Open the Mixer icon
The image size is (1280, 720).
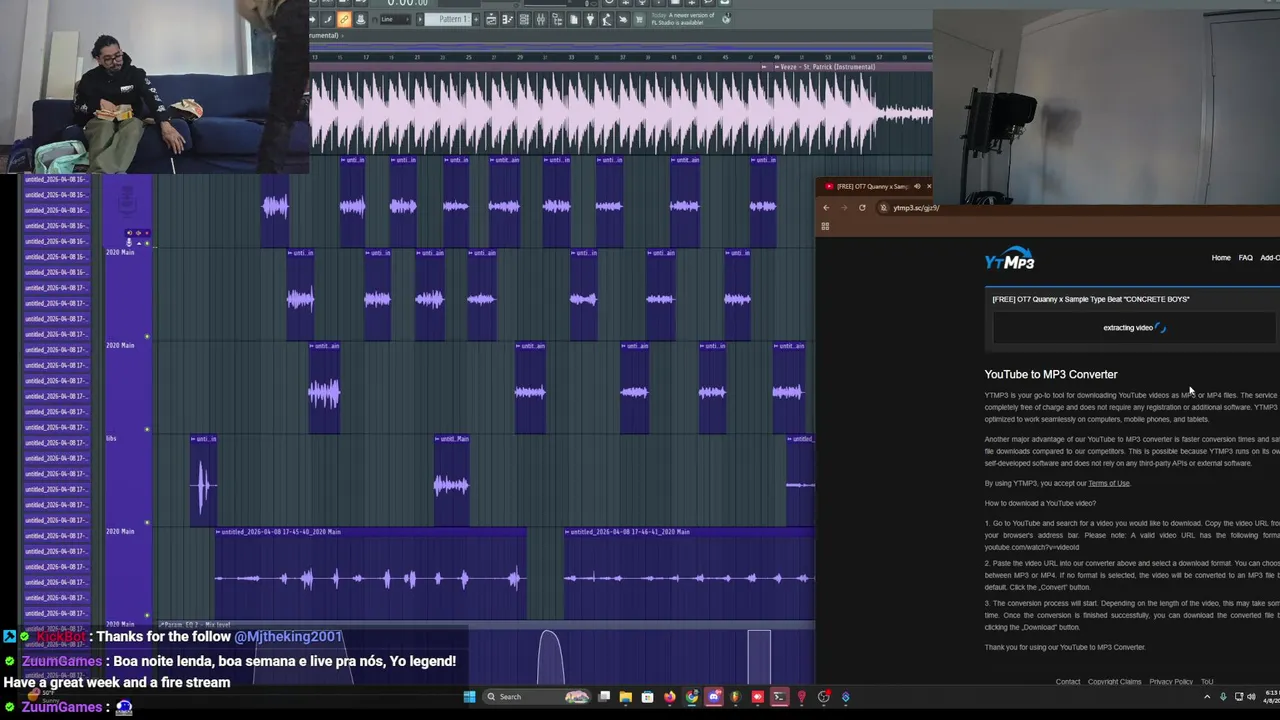coord(540,19)
